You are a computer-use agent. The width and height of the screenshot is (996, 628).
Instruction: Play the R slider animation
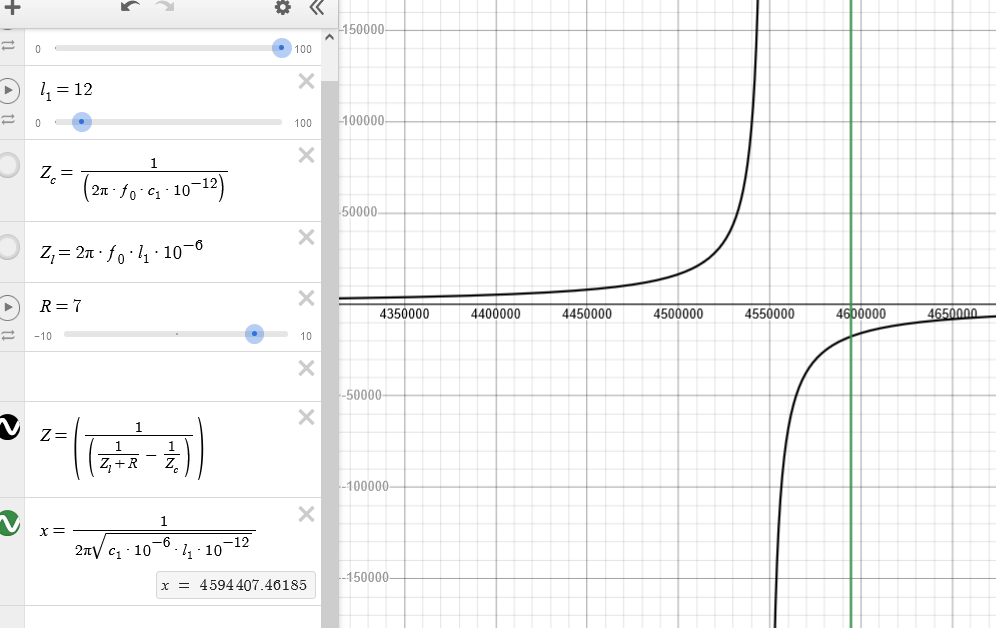pyautogui.click(x=9, y=307)
